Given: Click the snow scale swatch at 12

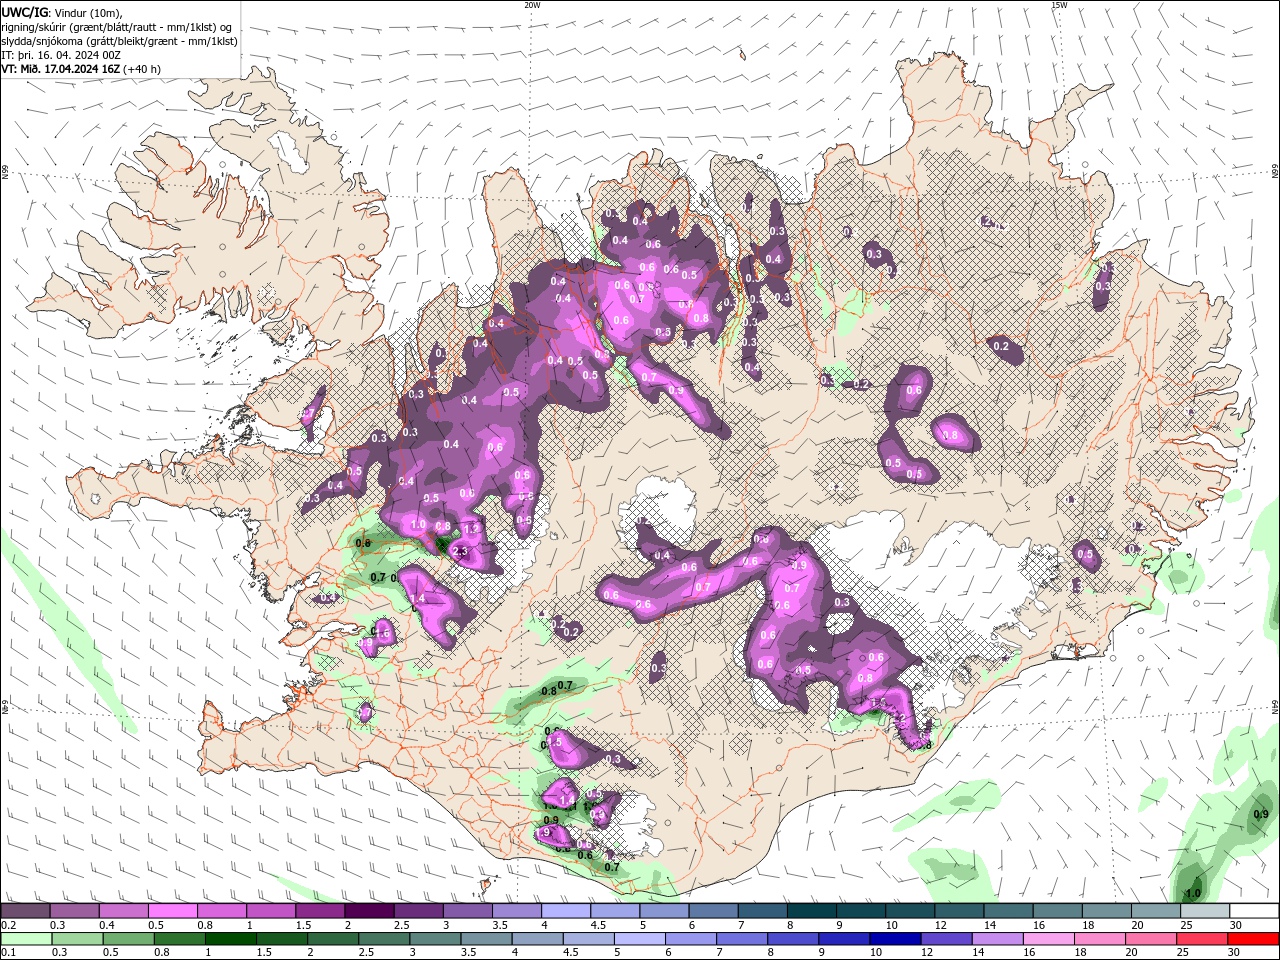Looking at the screenshot, I should tap(959, 911).
